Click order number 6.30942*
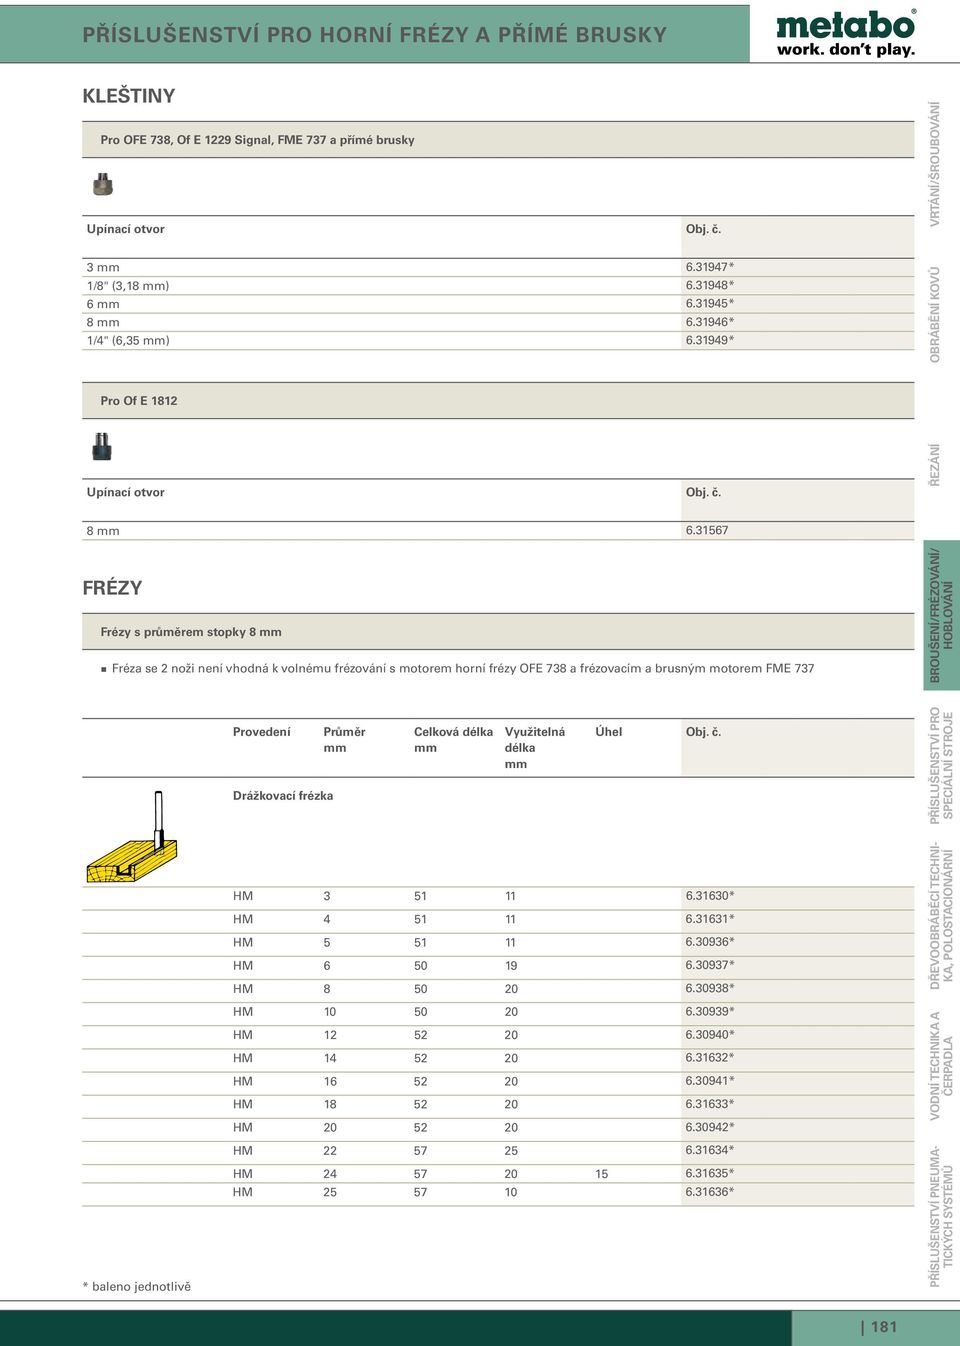The image size is (960, 1346). coord(710,1127)
